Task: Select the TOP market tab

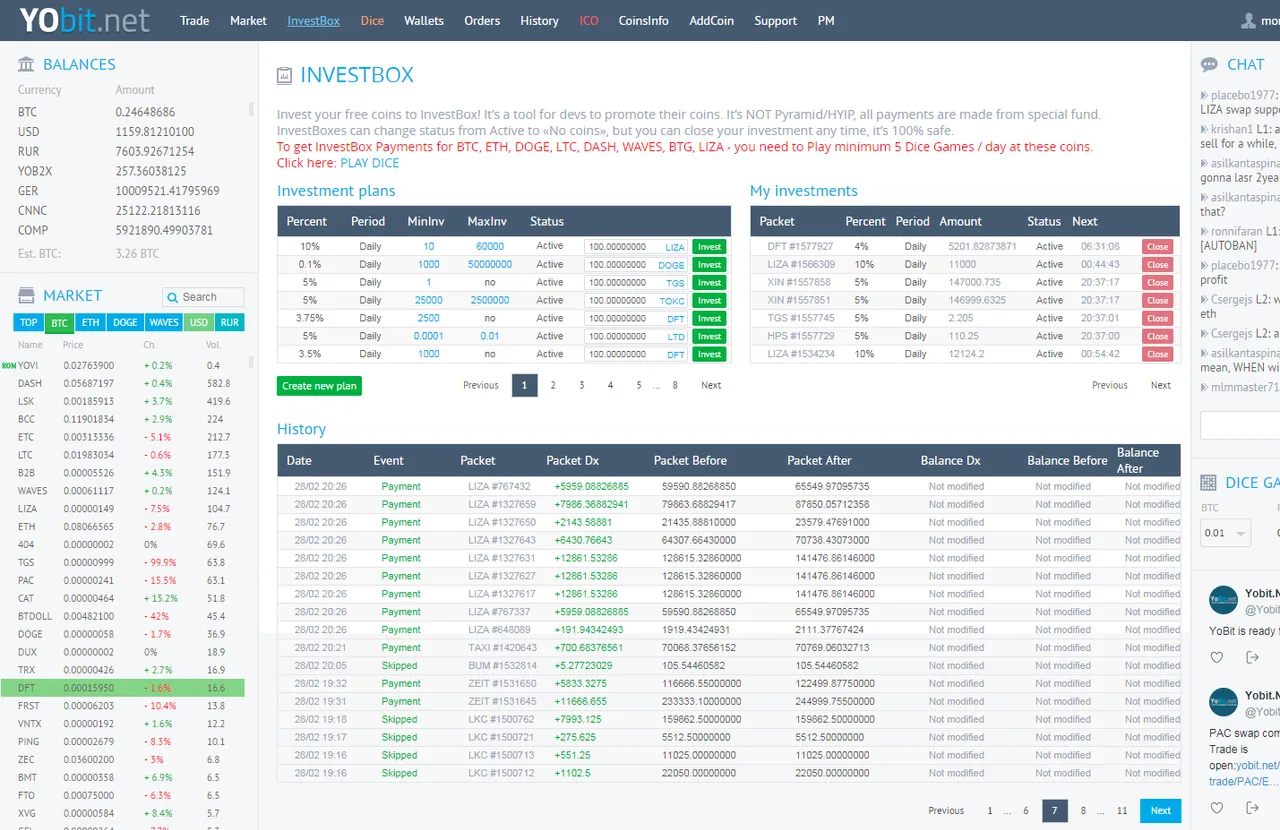Action: point(29,322)
